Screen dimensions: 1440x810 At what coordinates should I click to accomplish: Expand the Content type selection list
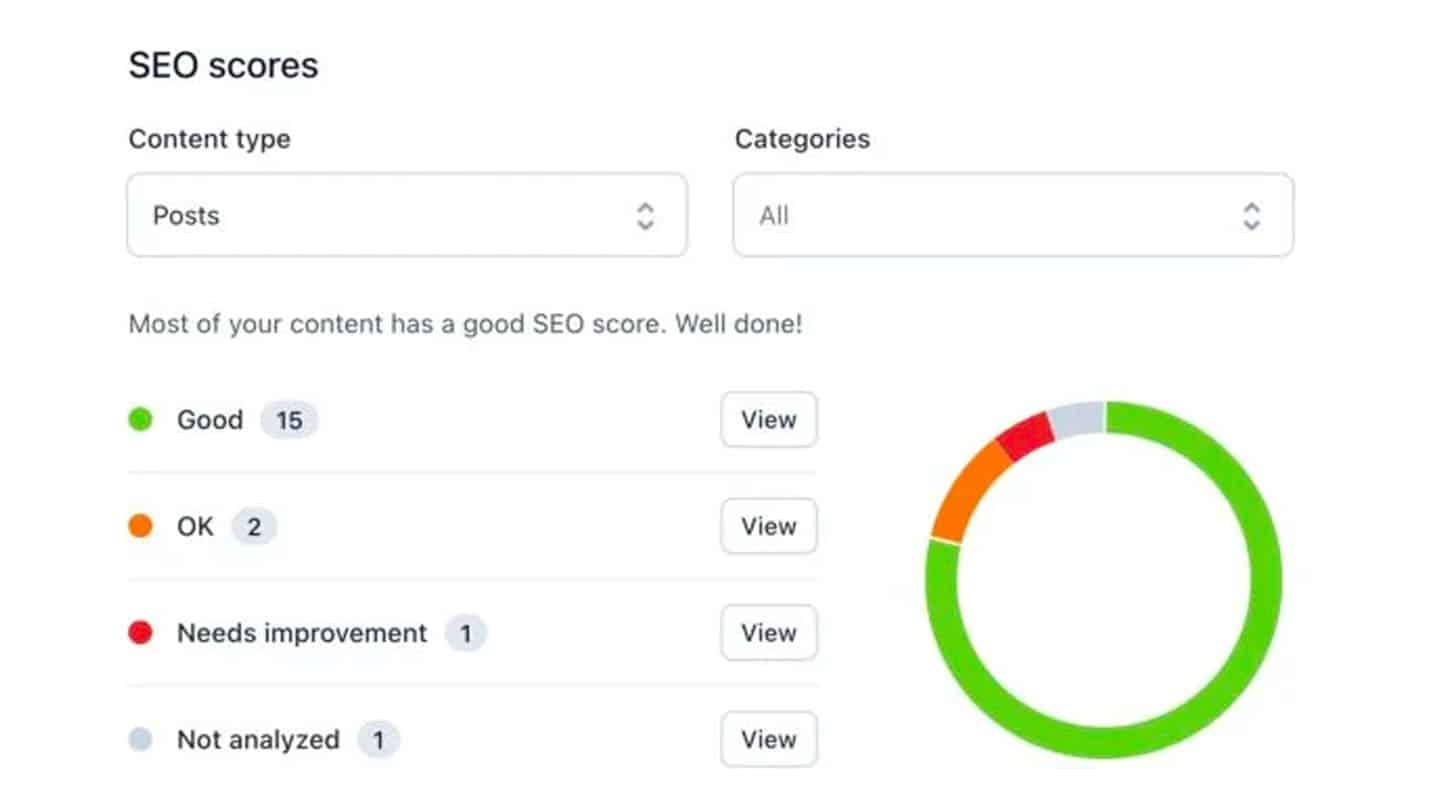pyautogui.click(x=407, y=215)
